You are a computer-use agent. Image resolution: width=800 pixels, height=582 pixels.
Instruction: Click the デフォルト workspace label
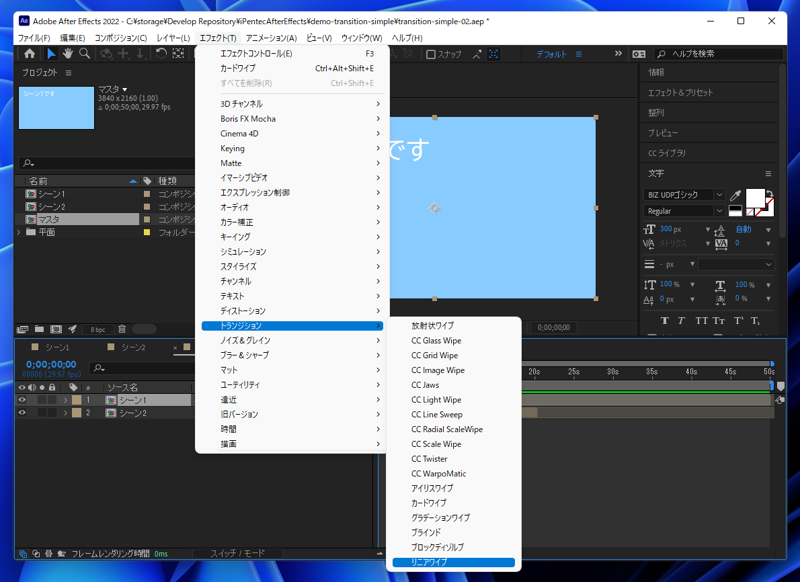[551, 54]
